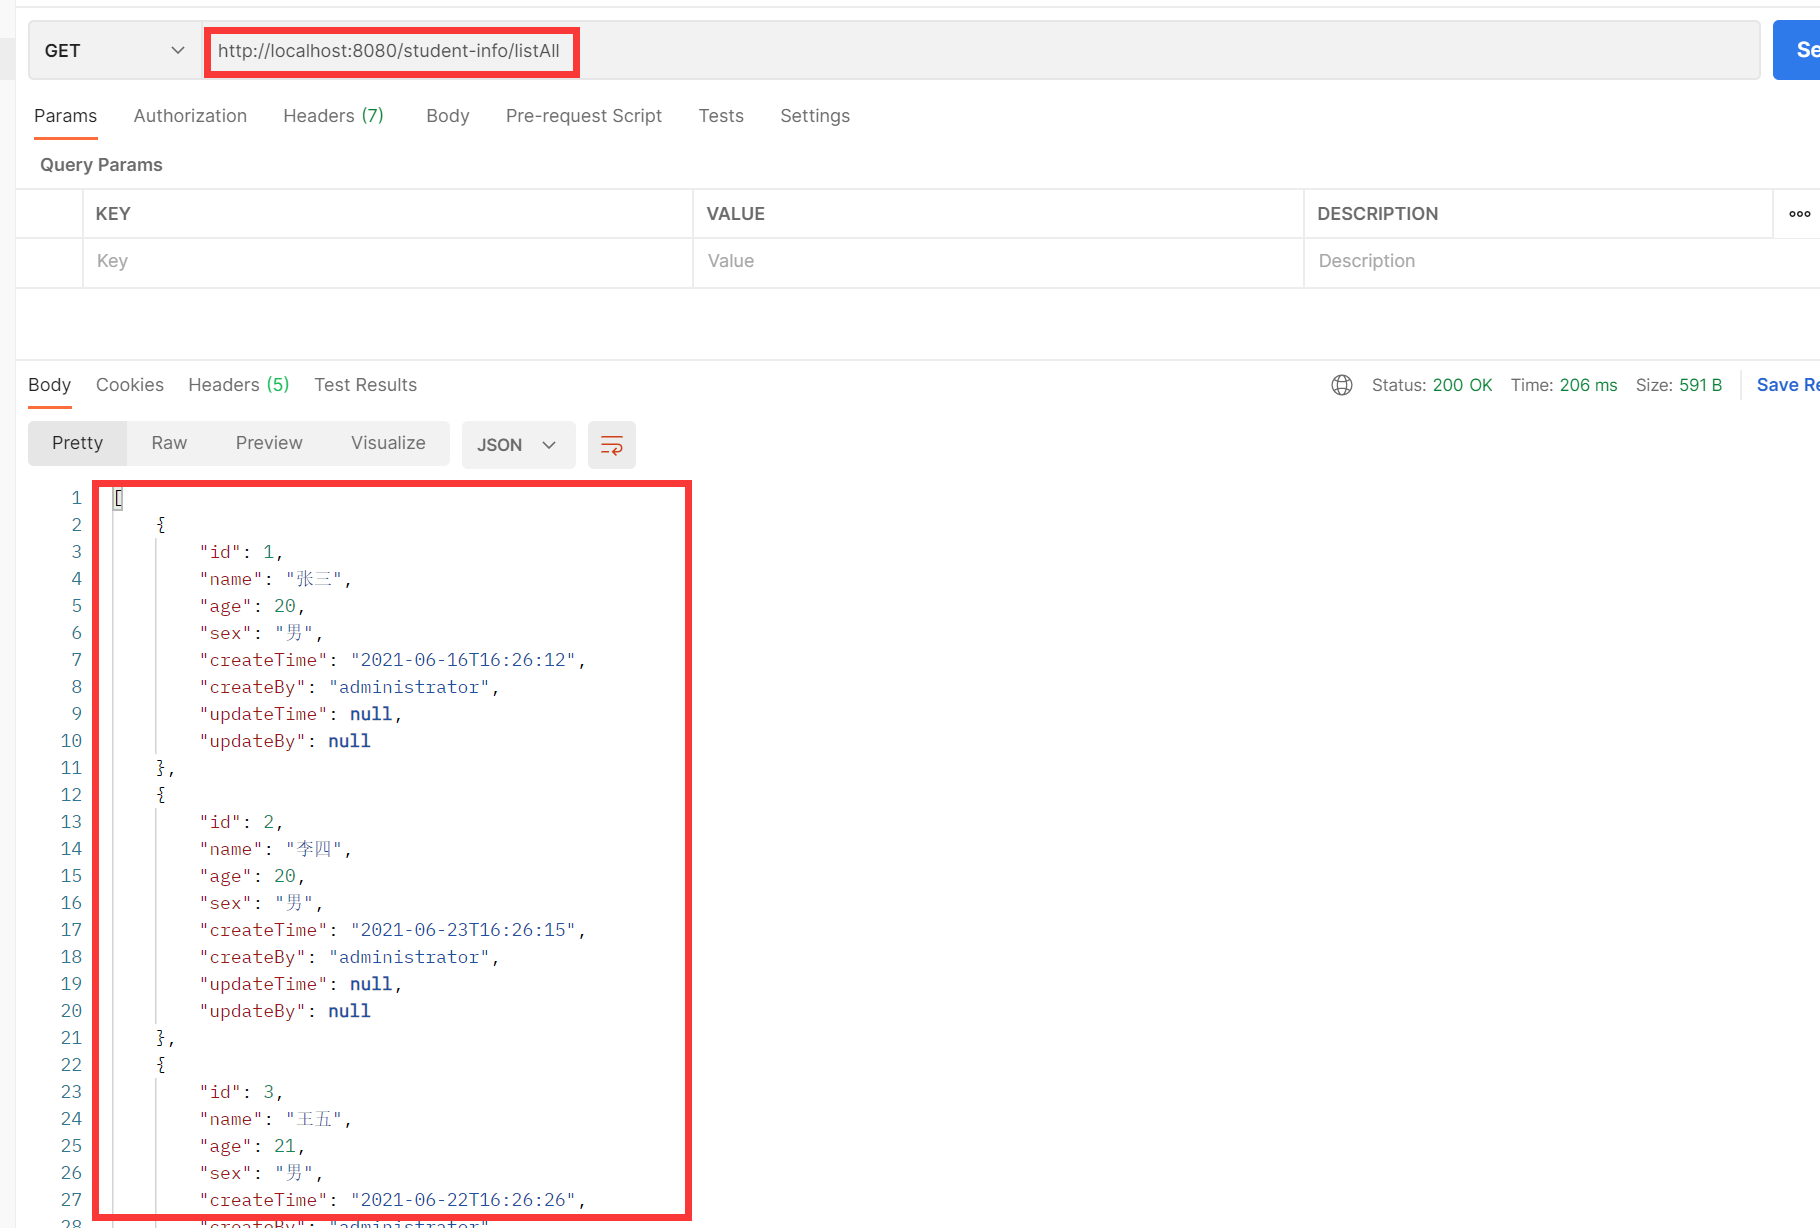This screenshot has width=1820, height=1228.
Task: Switch to Raw response view
Action: 168,443
